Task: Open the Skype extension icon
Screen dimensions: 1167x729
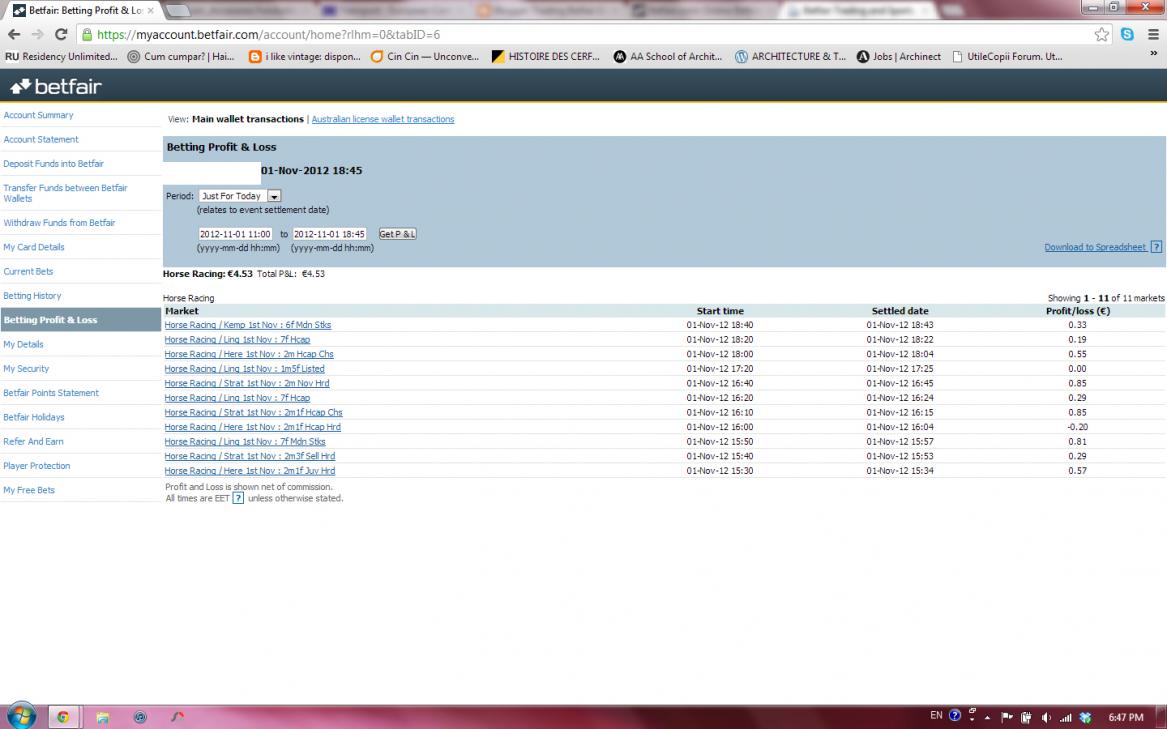Action: pyautogui.click(x=1128, y=34)
